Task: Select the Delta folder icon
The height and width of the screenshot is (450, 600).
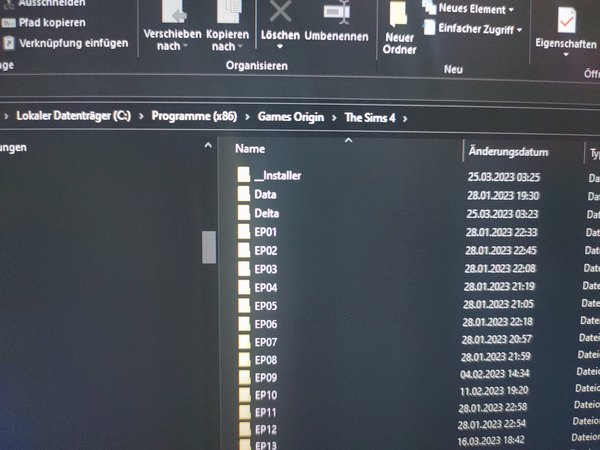Action: click(x=244, y=212)
